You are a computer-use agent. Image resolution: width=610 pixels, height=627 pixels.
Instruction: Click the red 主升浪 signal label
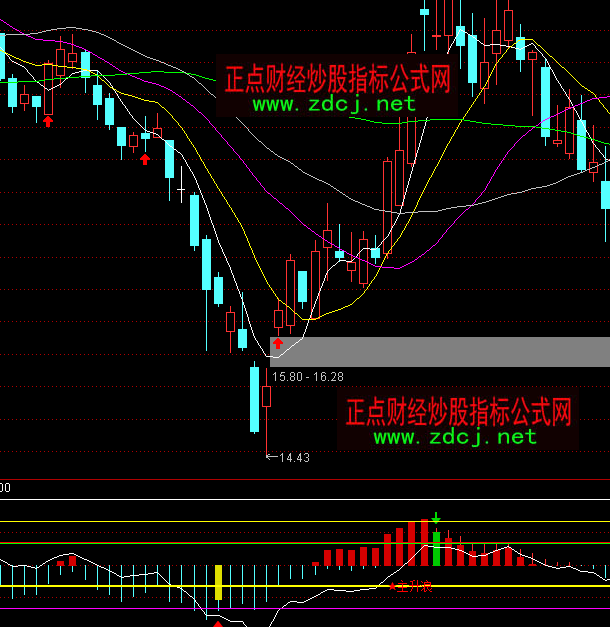(x=413, y=585)
